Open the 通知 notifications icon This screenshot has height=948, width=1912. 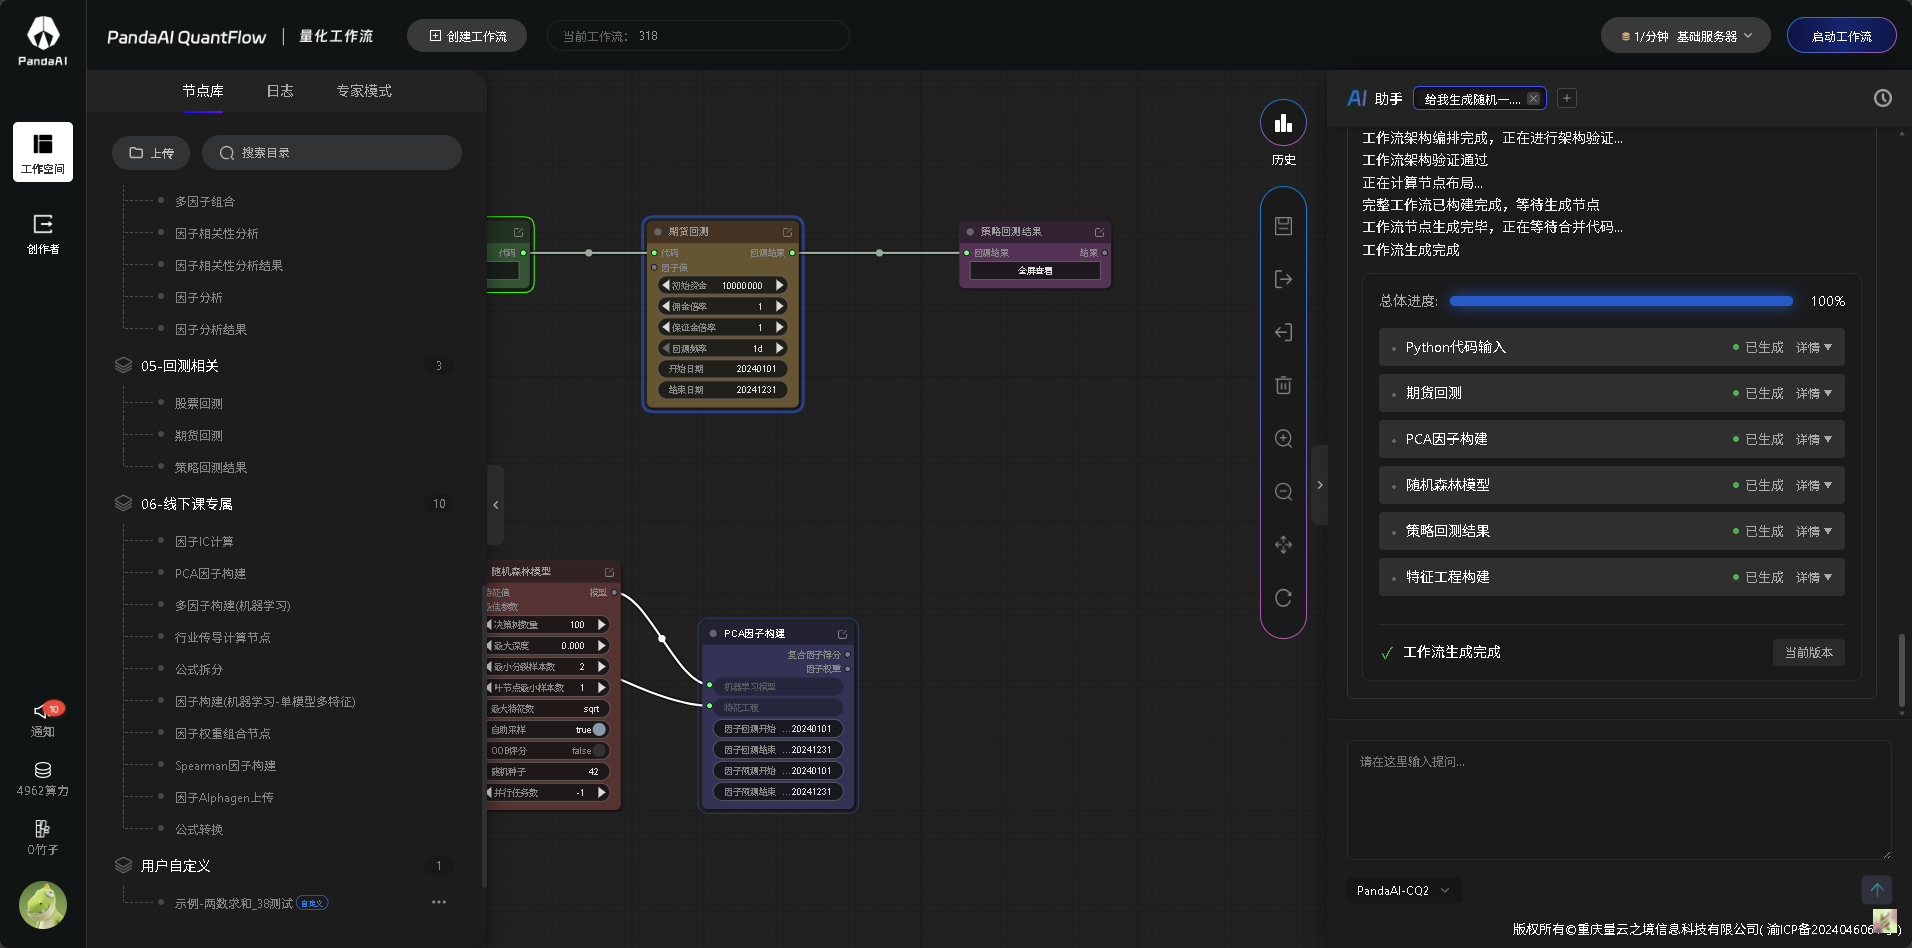click(x=43, y=719)
